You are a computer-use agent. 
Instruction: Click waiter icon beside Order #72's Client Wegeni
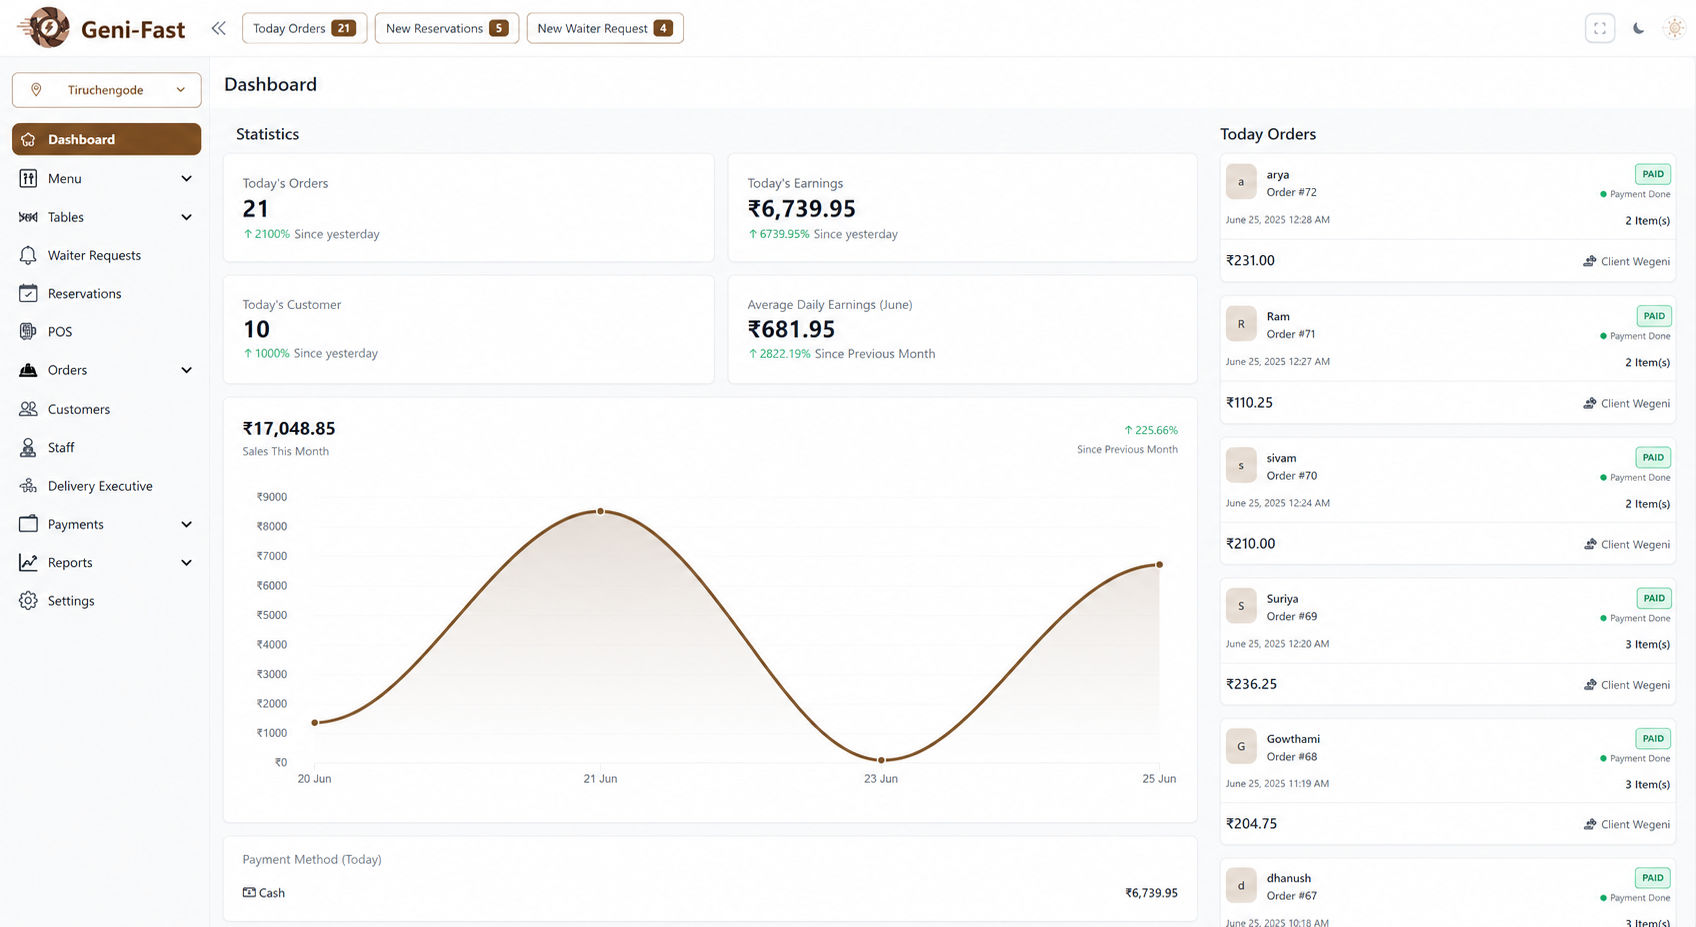pos(1590,261)
